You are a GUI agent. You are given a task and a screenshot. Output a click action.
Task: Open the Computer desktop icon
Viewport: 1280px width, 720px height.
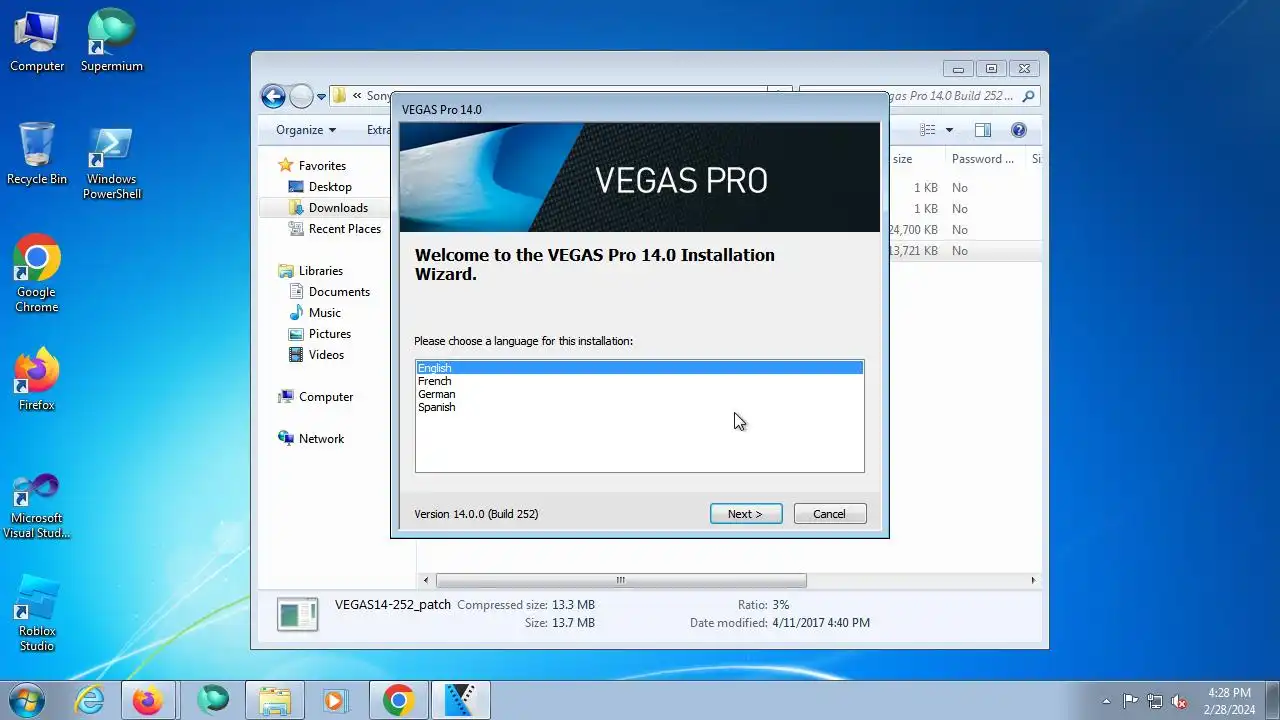pyautogui.click(x=37, y=41)
